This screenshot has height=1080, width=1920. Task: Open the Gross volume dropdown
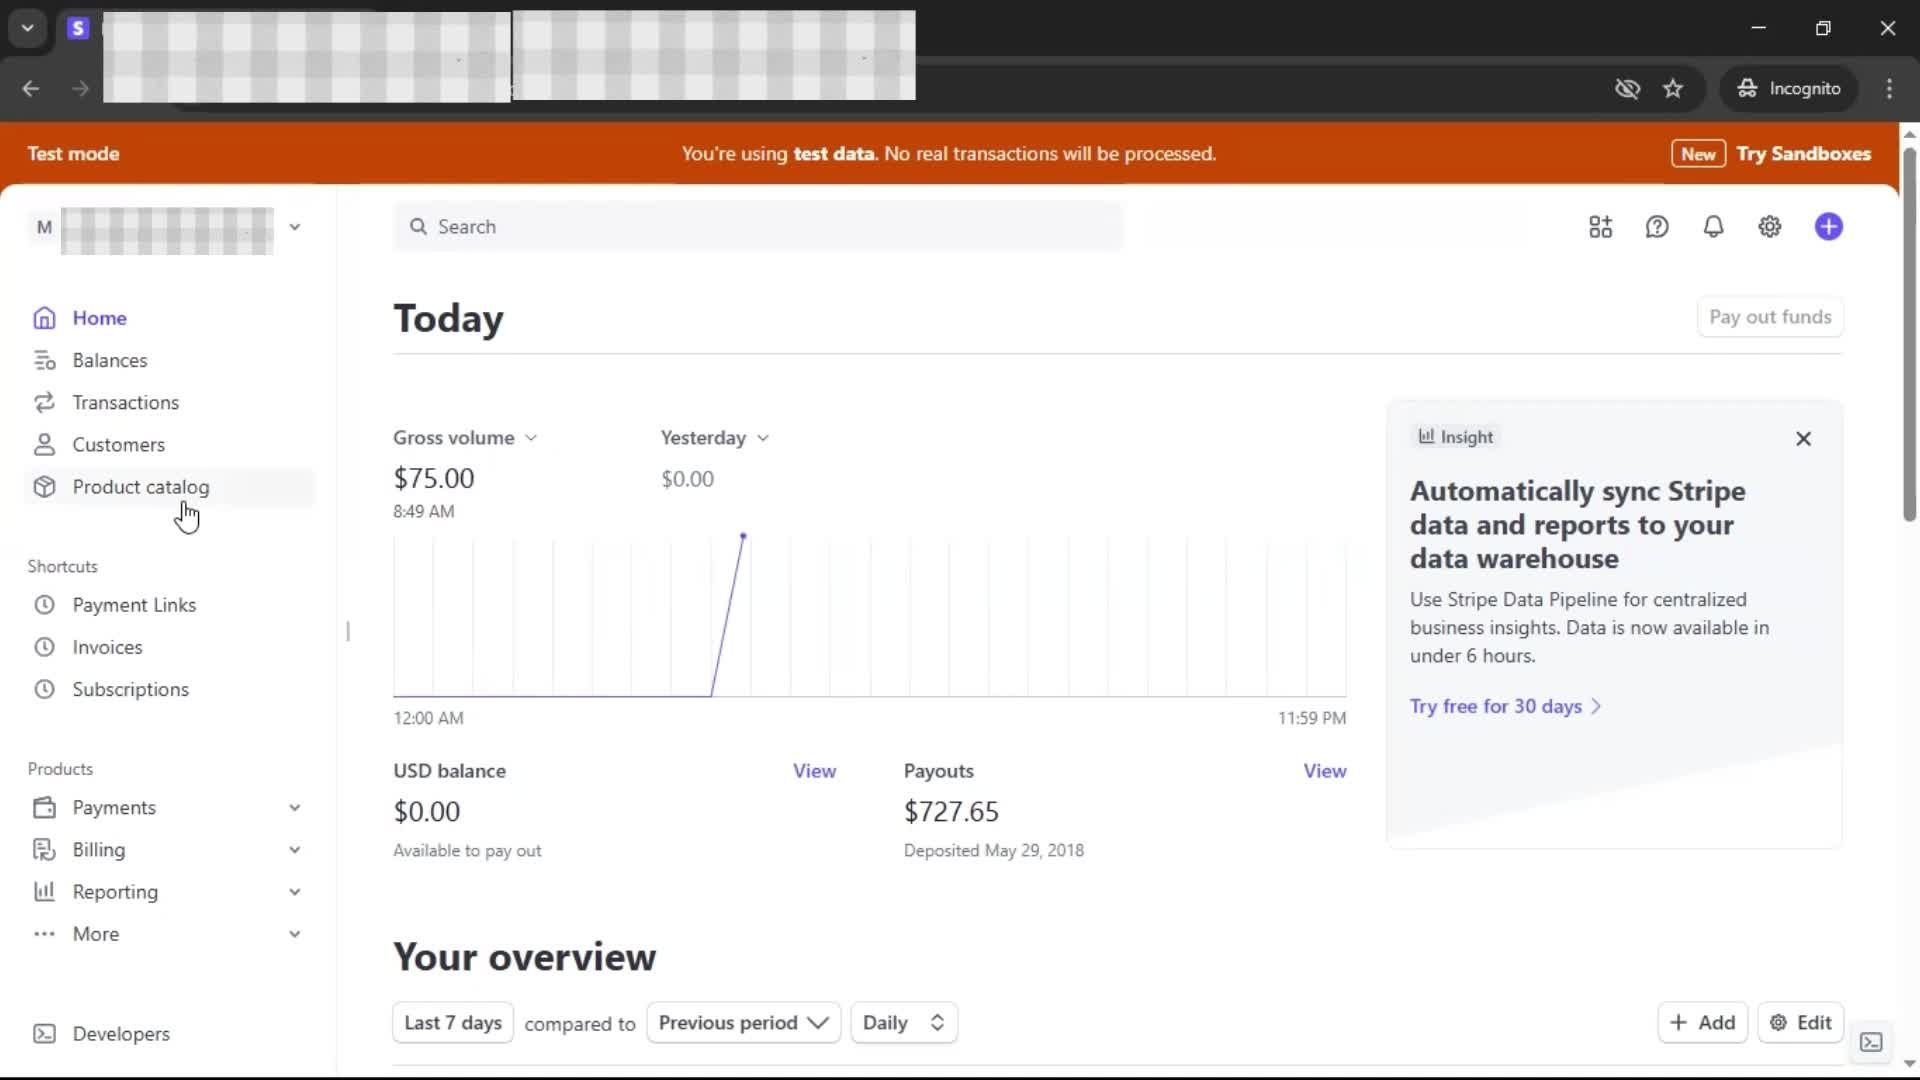[466, 438]
